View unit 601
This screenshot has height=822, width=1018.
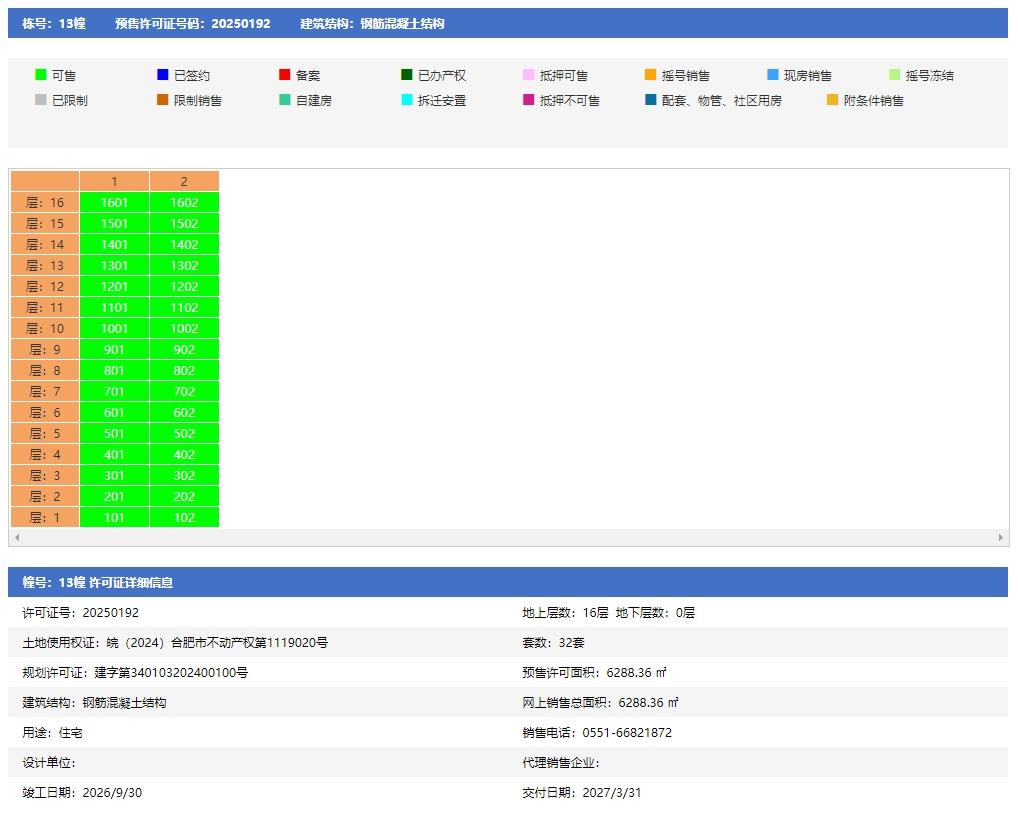coord(114,412)
